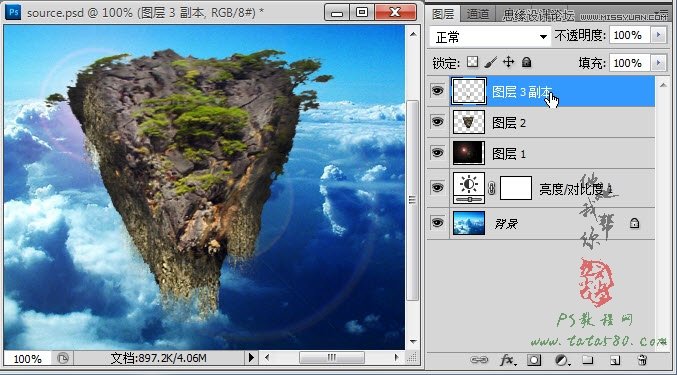
Task: Click the vertical scrollbar down arrow
Action: (x=413, y=342)
